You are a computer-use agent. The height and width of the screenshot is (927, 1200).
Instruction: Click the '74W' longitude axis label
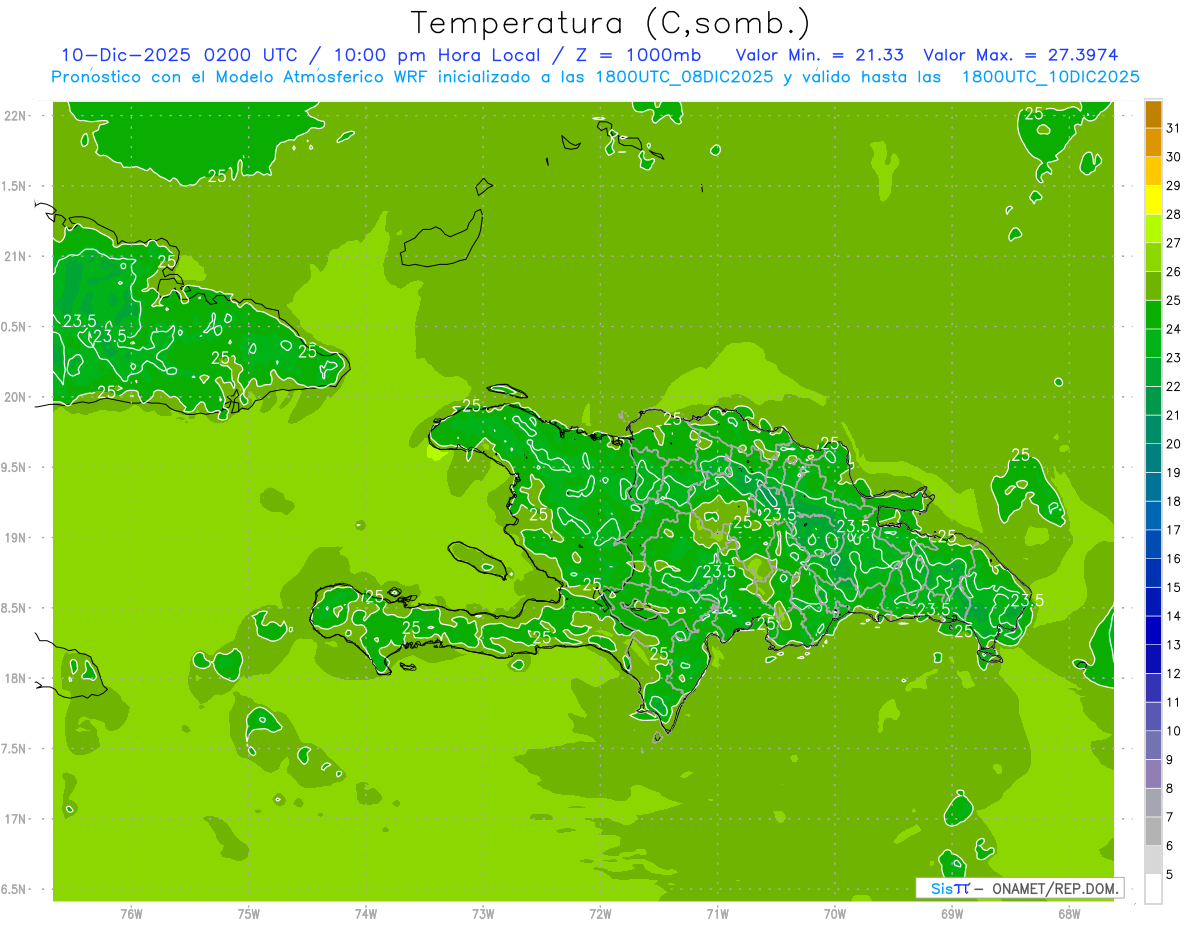[366, 914]
